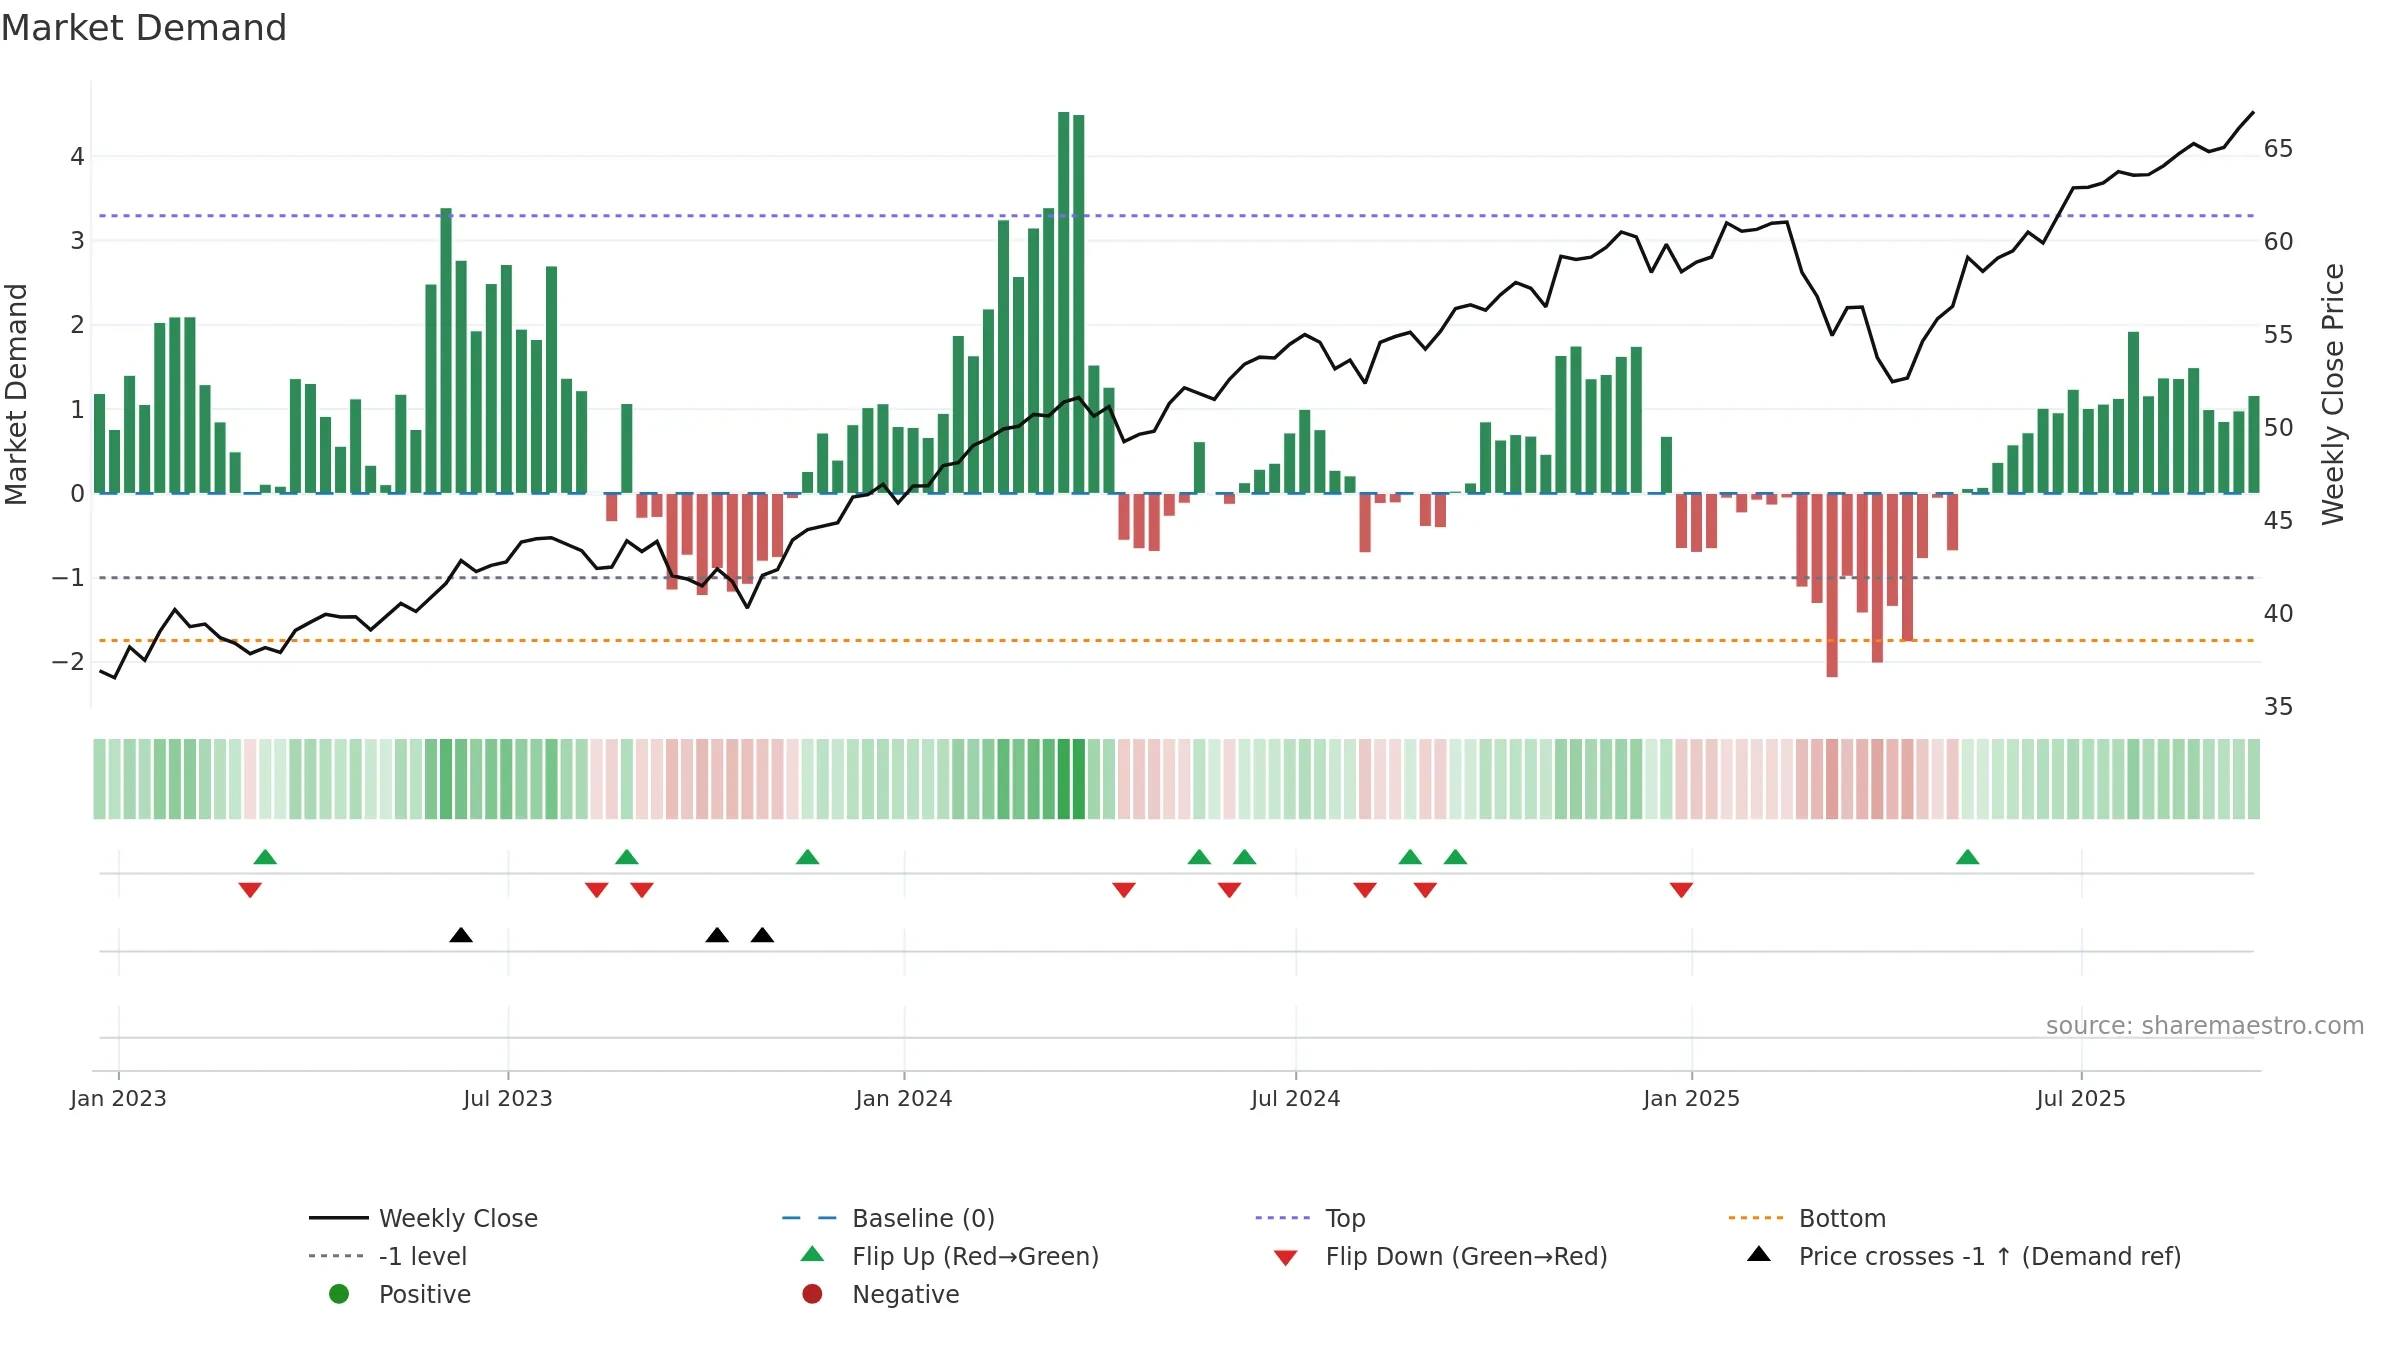Click the red flip-down marker near Jan 2025

point(1681,890)
